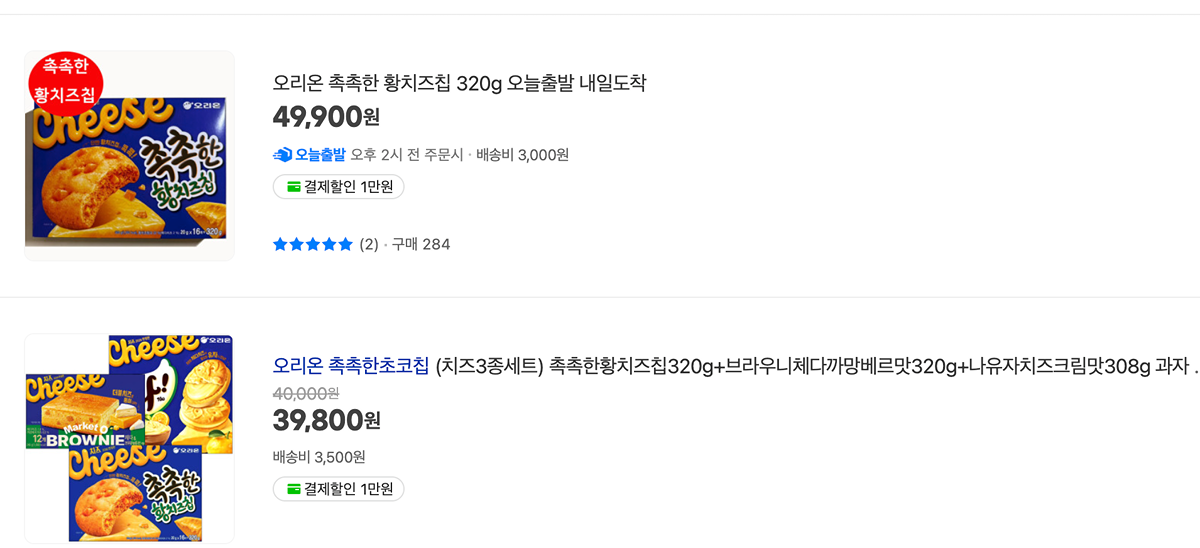
Task: Click the green card icon in the second product's 결제할인 badge
Action: point(293,489)
